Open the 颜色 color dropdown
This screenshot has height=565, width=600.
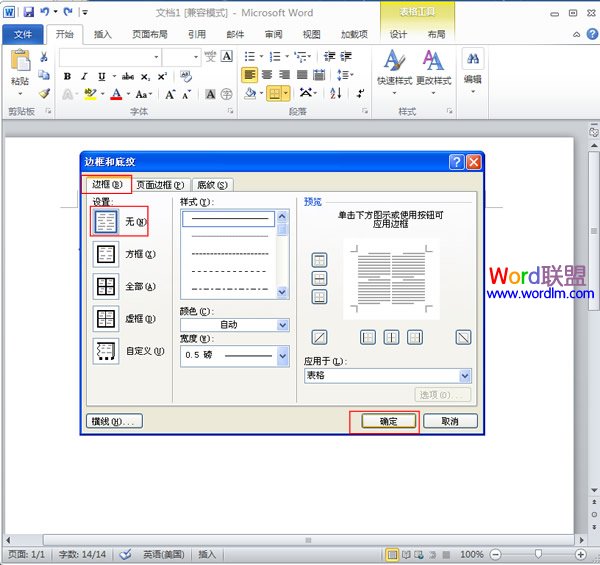pyautogui.click(x=283, y=325)
